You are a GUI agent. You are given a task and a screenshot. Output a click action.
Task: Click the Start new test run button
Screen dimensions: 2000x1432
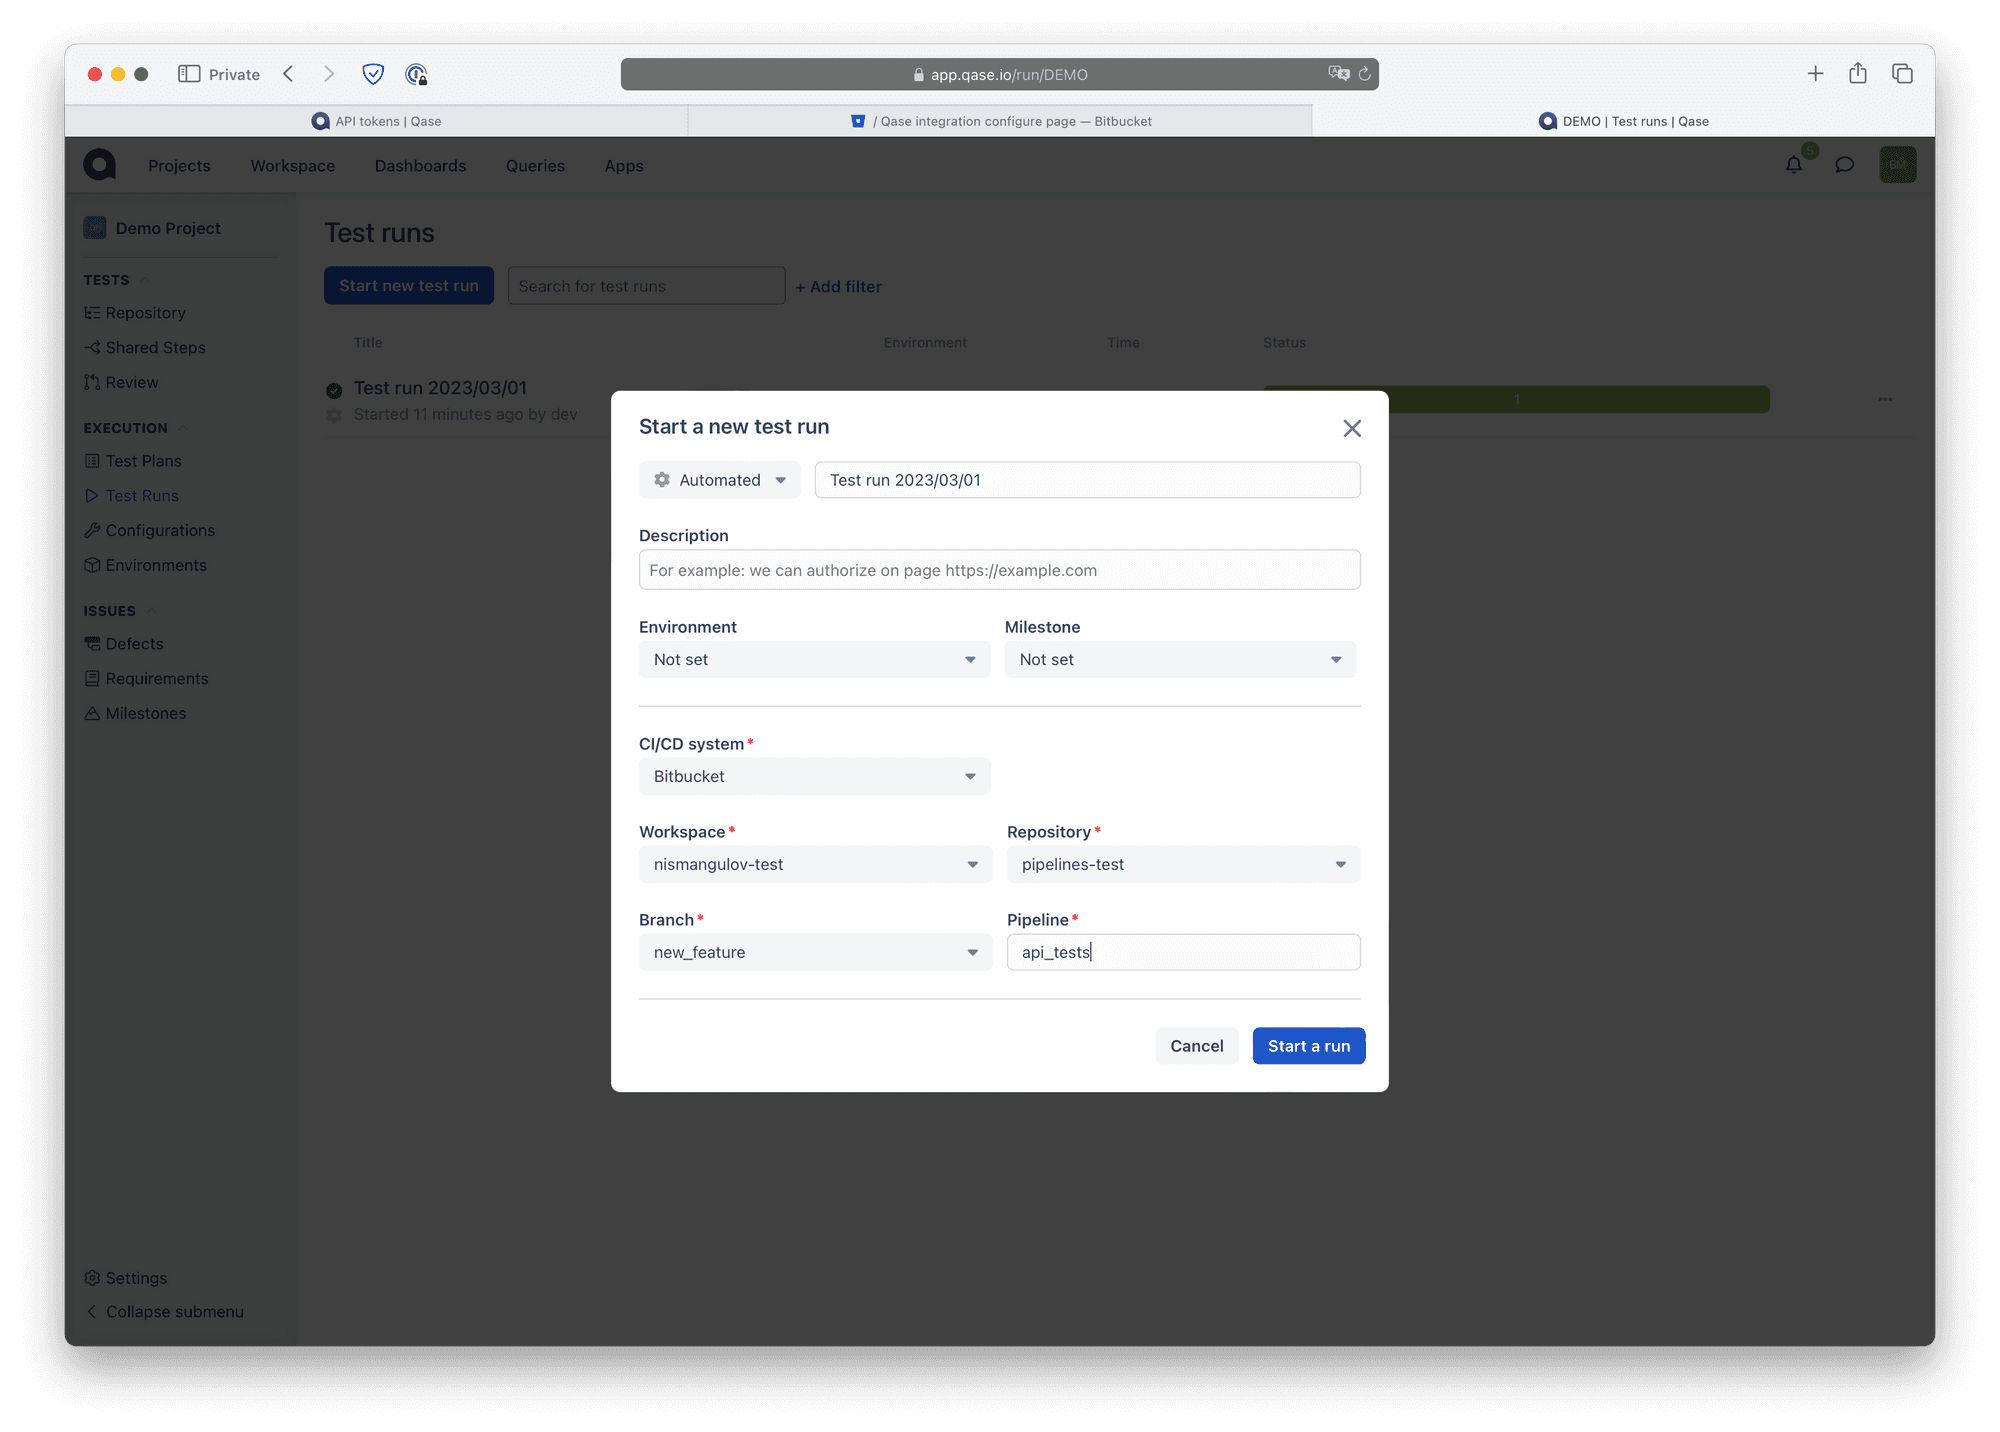(409, 286)
